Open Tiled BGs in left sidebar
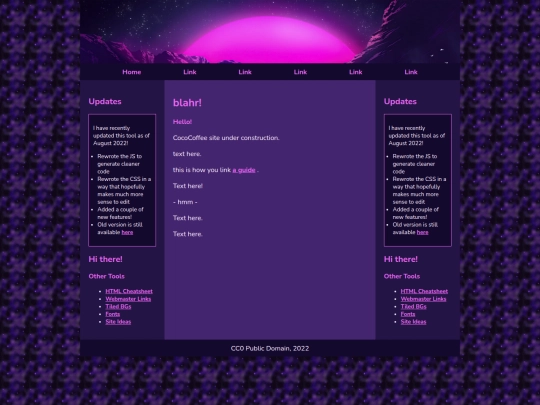 click(118, 307)
